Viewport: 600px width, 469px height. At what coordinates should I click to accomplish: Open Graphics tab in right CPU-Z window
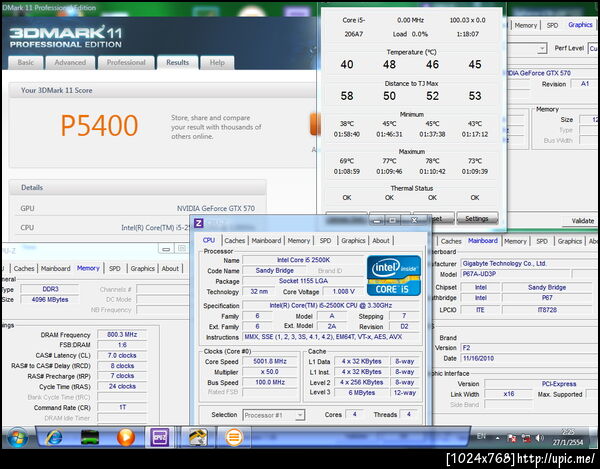pyautogui.click(x=570, y=241)
